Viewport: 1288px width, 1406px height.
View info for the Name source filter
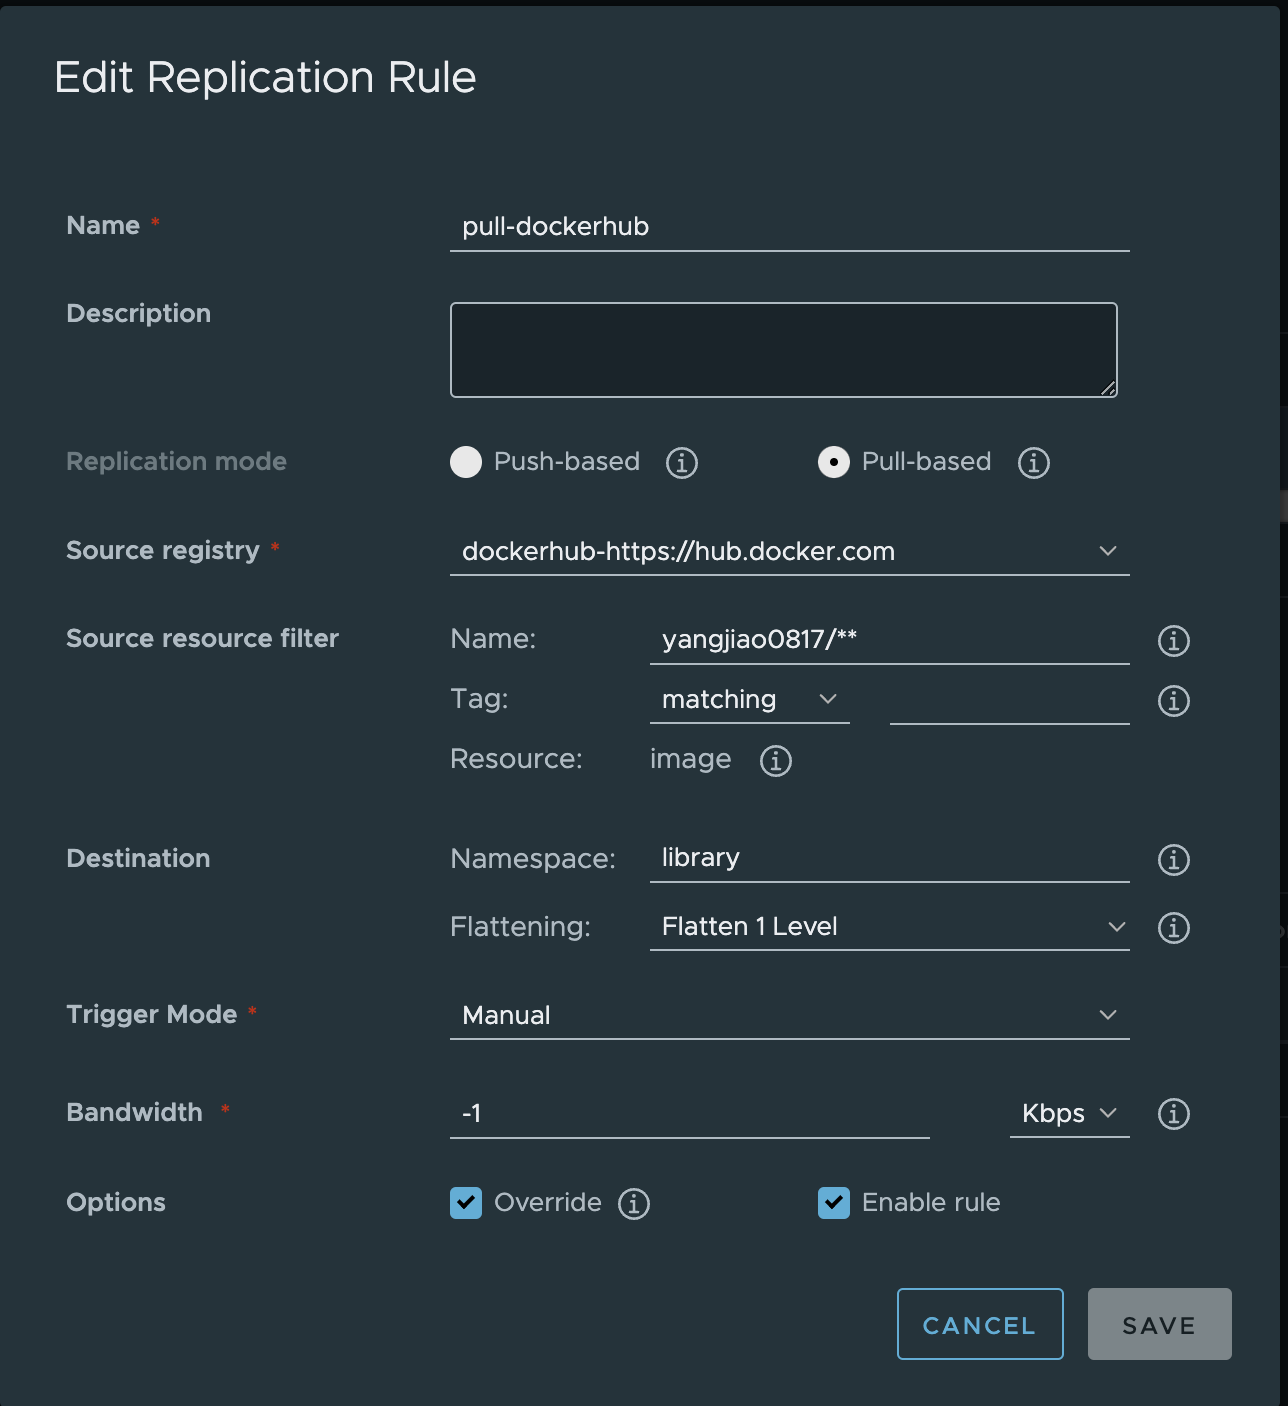(x=1173, y=641)
